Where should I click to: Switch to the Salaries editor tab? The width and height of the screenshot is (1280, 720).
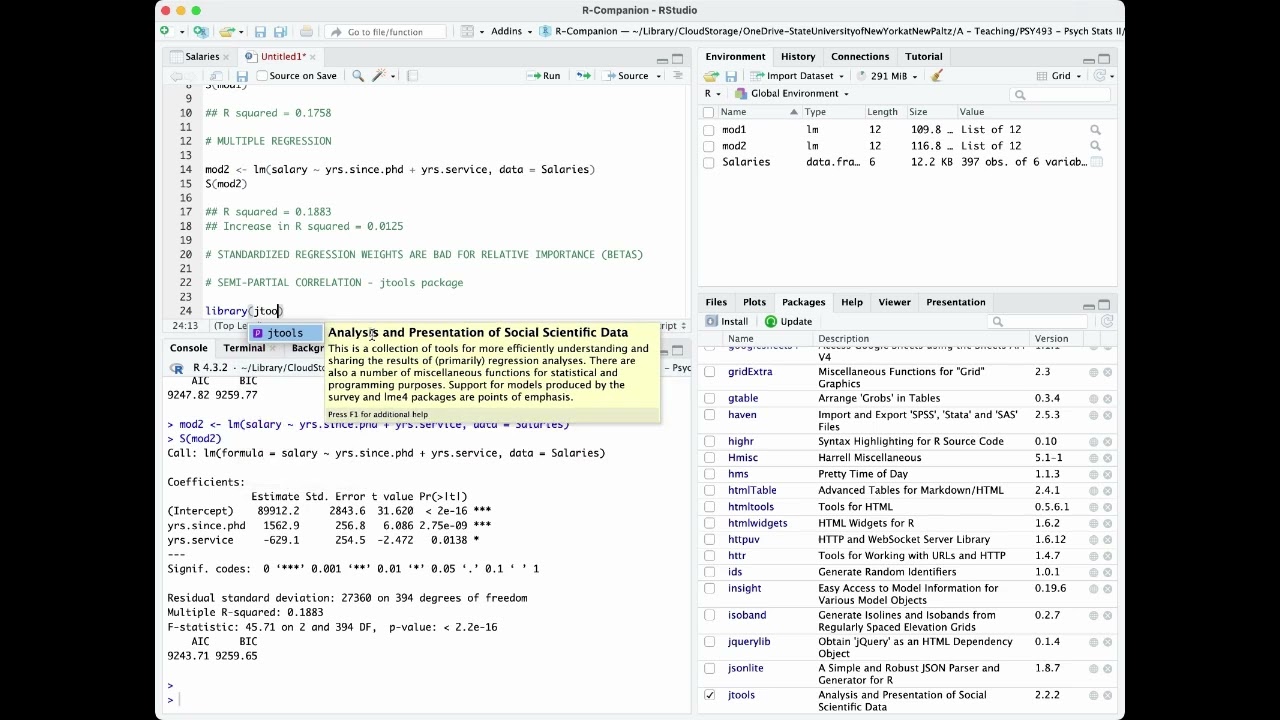coord(202,57)
